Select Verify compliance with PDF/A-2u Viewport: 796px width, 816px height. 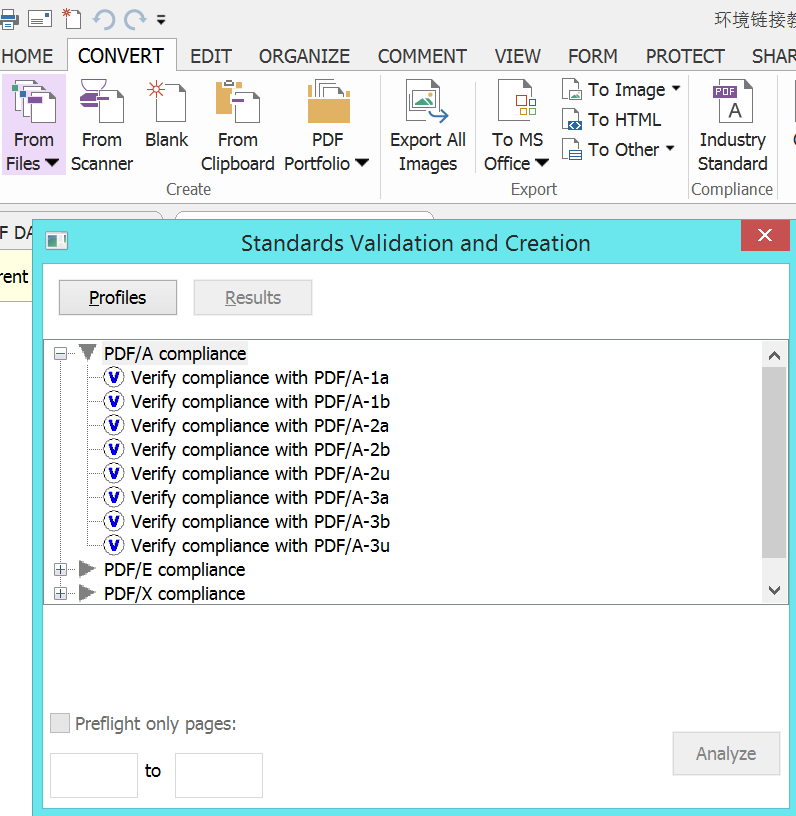260,474
